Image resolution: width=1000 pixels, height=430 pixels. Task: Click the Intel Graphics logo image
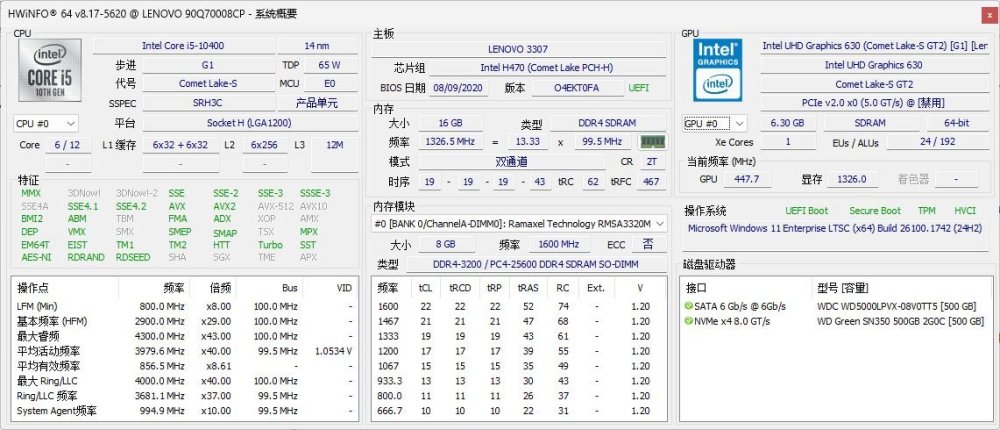point(718,70)
